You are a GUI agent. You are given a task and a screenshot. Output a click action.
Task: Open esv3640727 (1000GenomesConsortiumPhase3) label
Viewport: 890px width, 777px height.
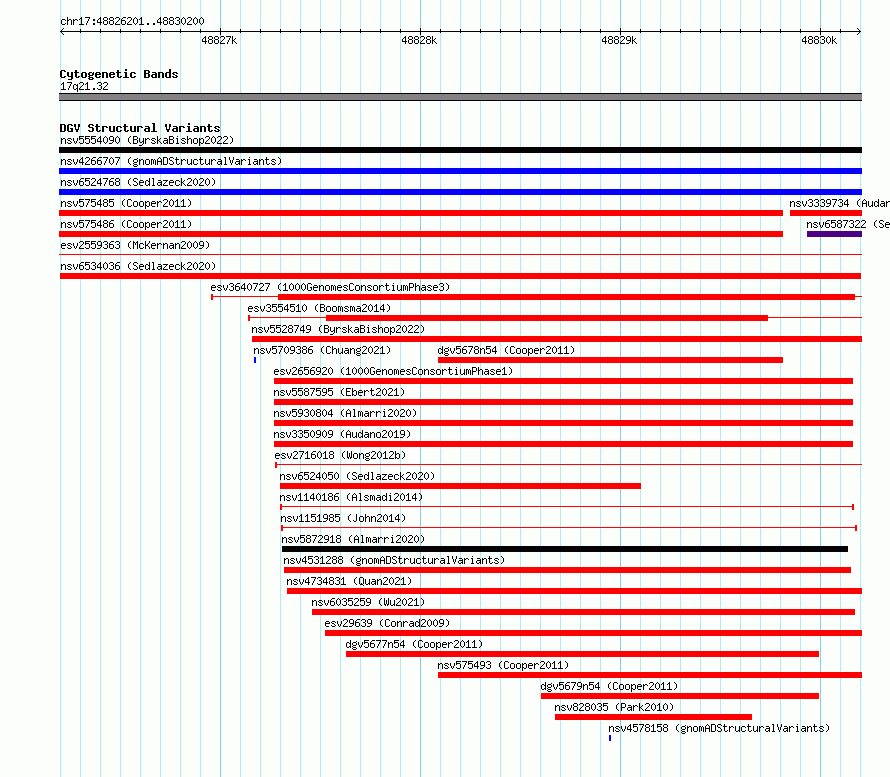click(330, 287)
